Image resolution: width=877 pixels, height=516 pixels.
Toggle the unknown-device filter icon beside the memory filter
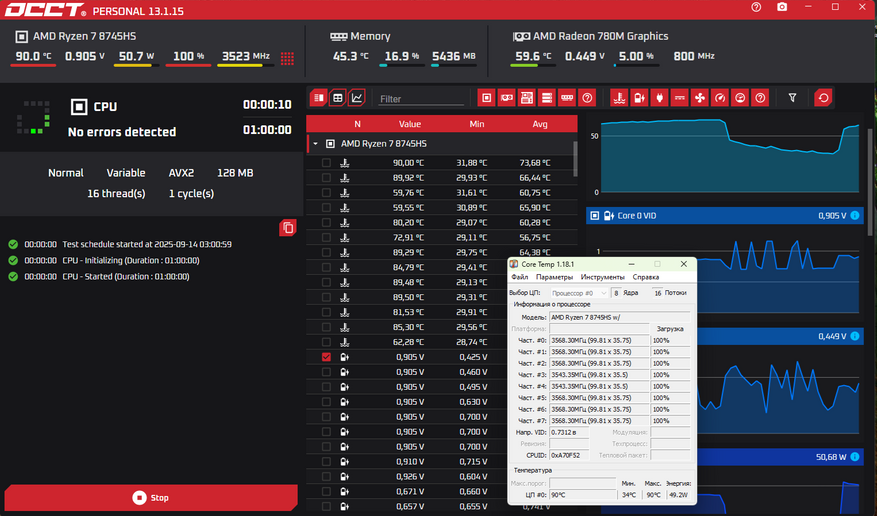pos(587,98)
